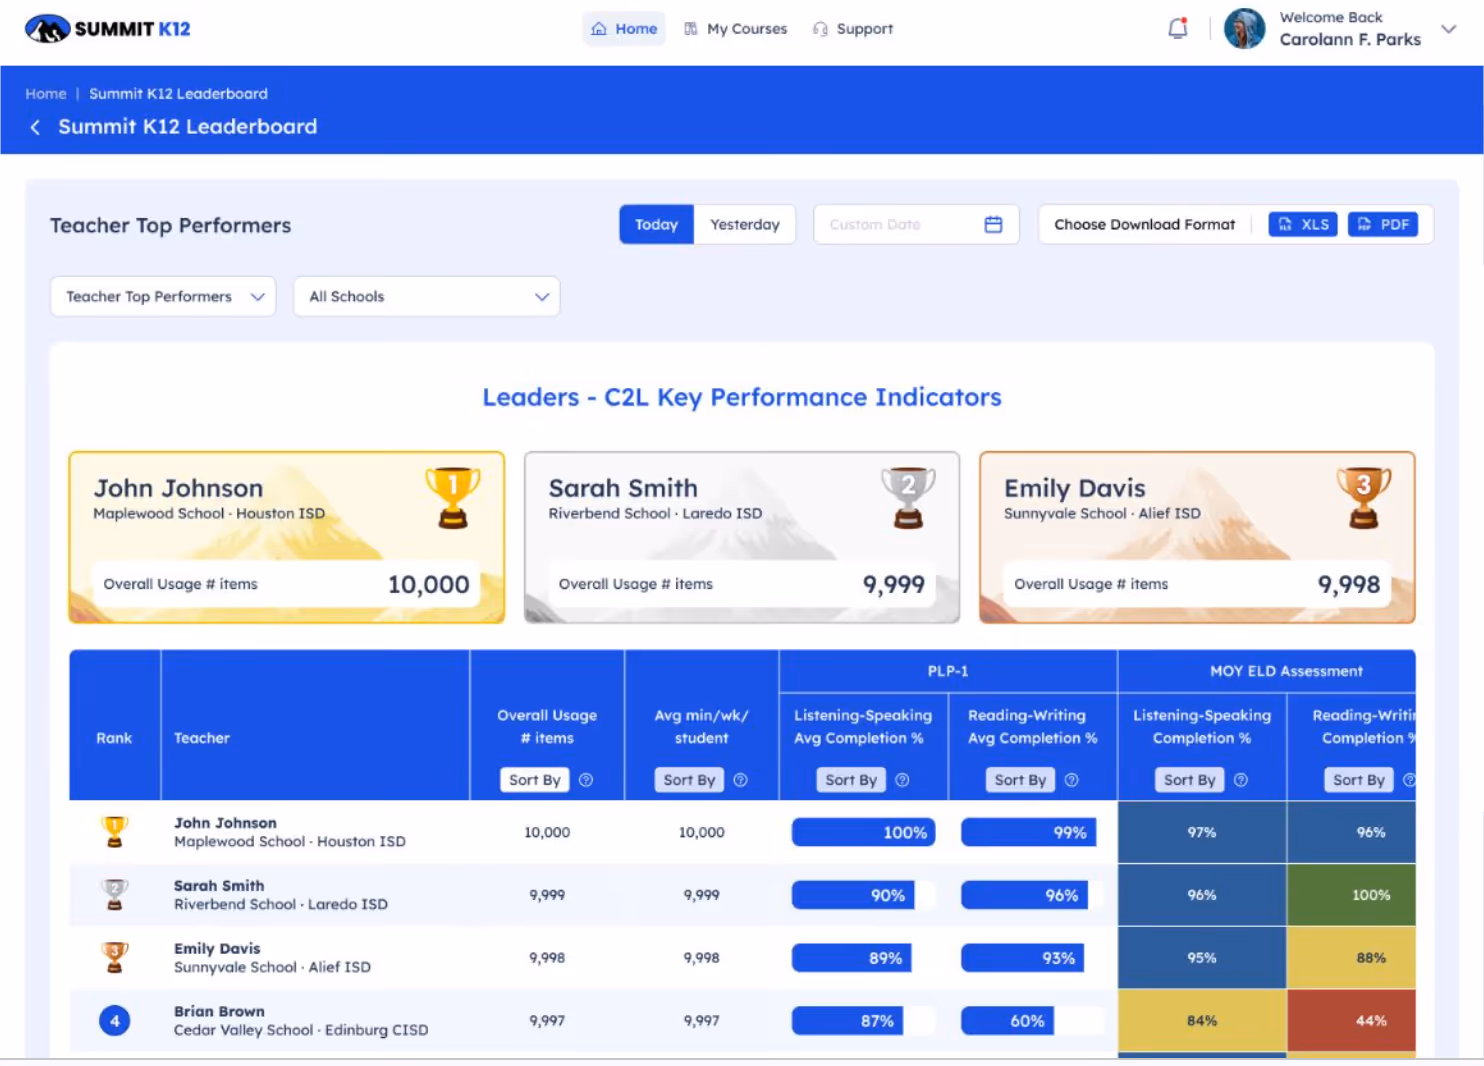Click Sarah Smith second-place card

[742, 537]
